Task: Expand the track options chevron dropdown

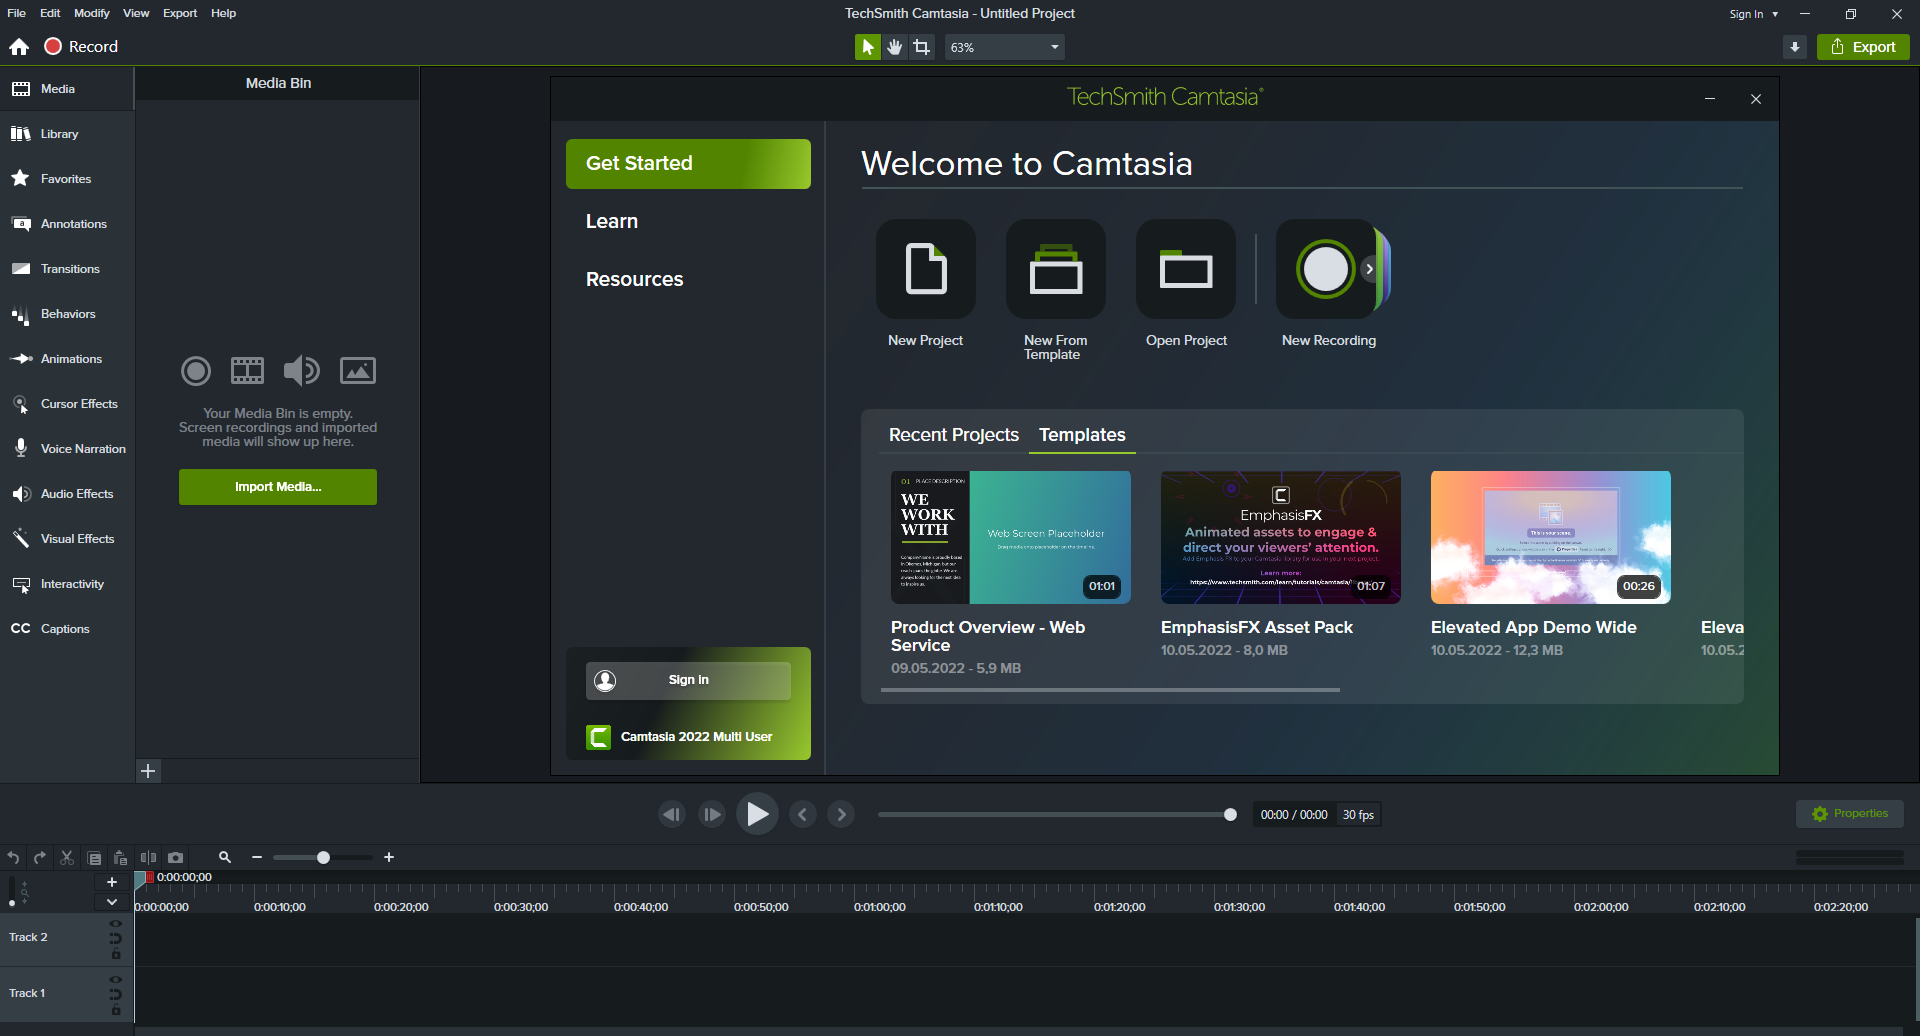Action: tap(112, 902)
